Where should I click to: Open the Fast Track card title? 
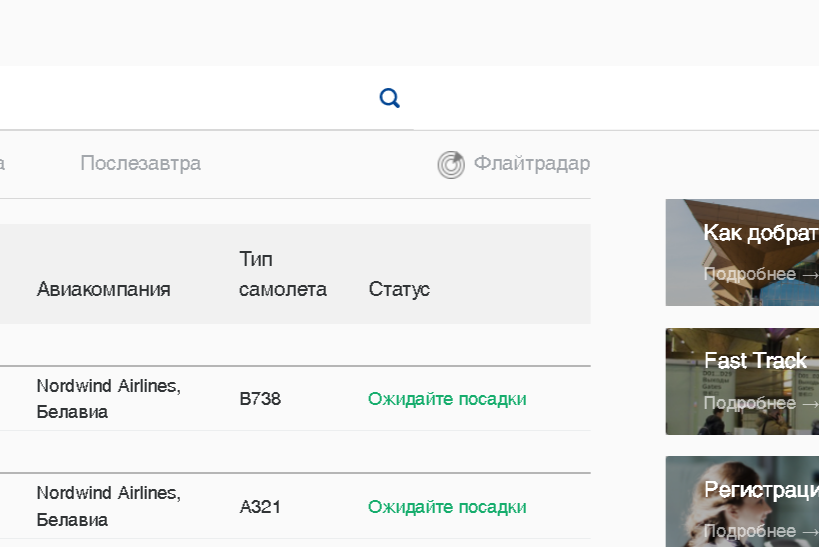tap(755, 361)
